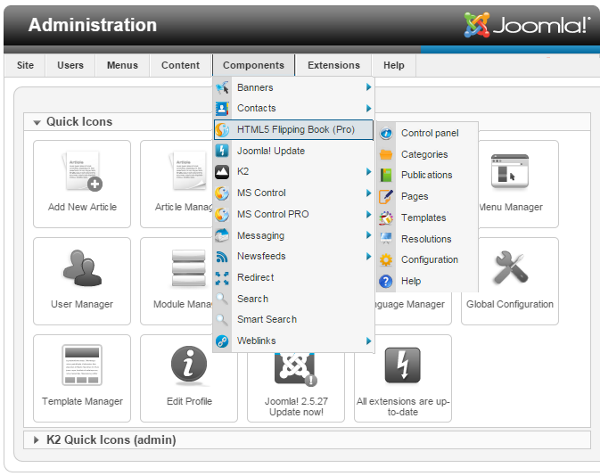600x476 pixels.
Task: Expand the Newsfeeds submenu arrow
Action: coord(368,256)
